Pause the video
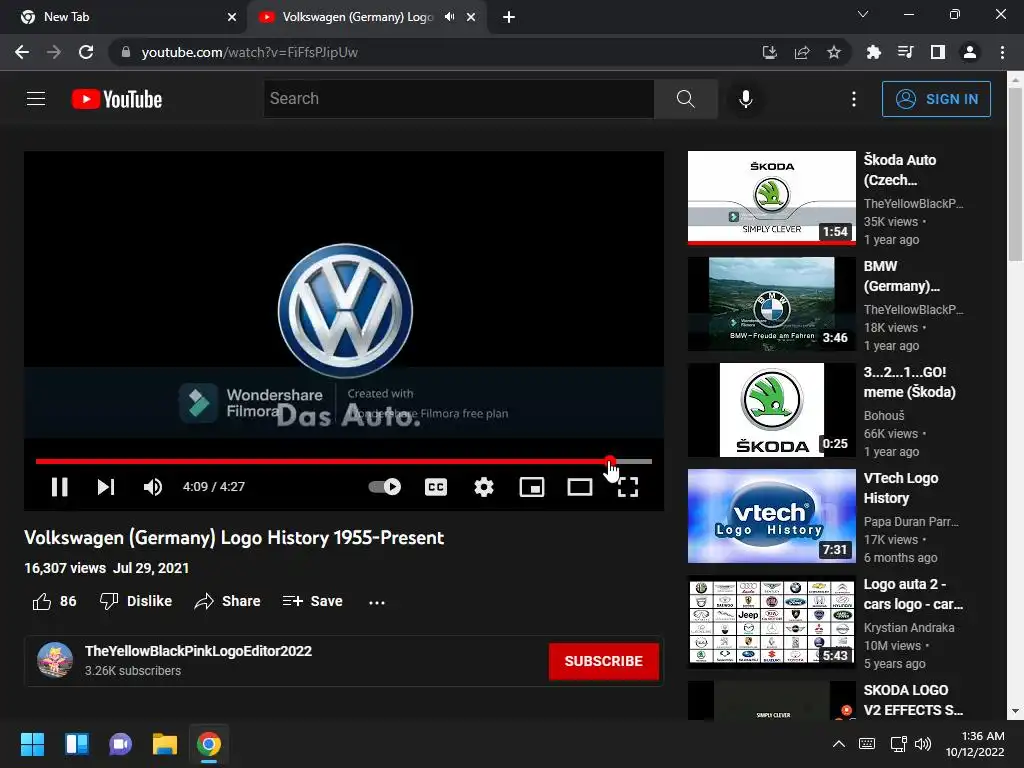The image size is (1024, 768). [x=59, y=487]
